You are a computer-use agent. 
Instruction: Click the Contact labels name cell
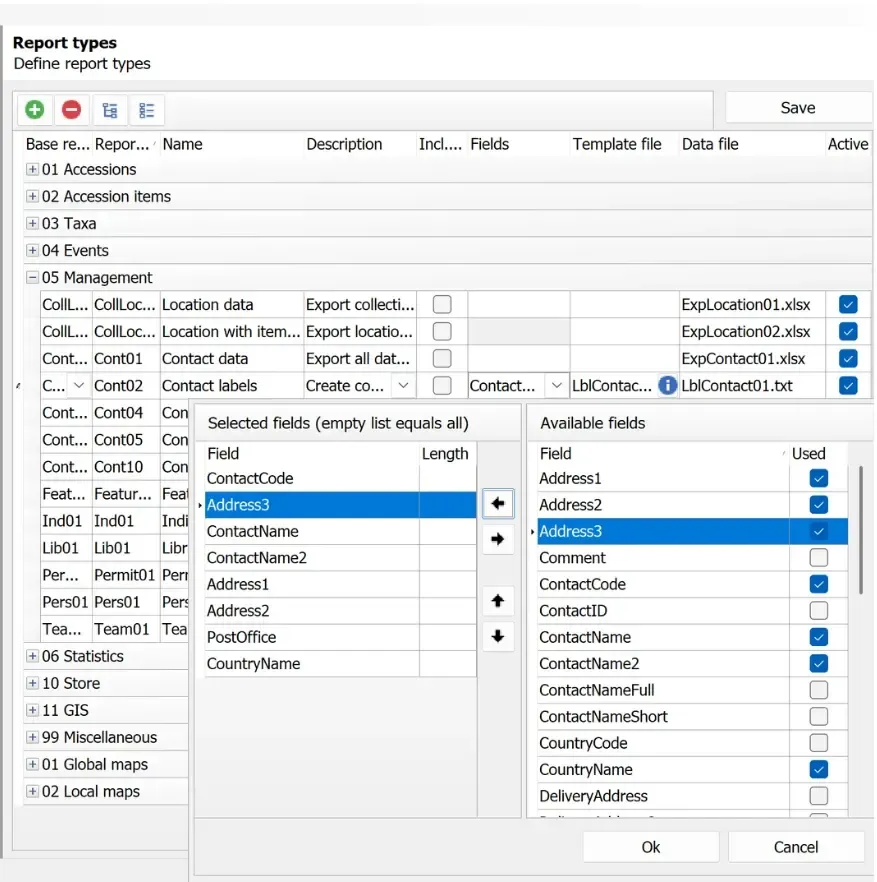pos(232,385)
